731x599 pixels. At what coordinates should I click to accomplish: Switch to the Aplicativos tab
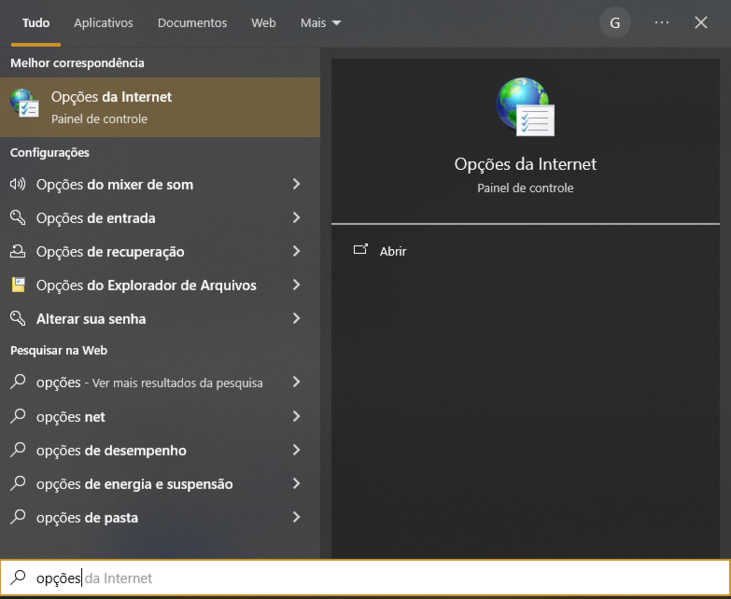point(103,23)
